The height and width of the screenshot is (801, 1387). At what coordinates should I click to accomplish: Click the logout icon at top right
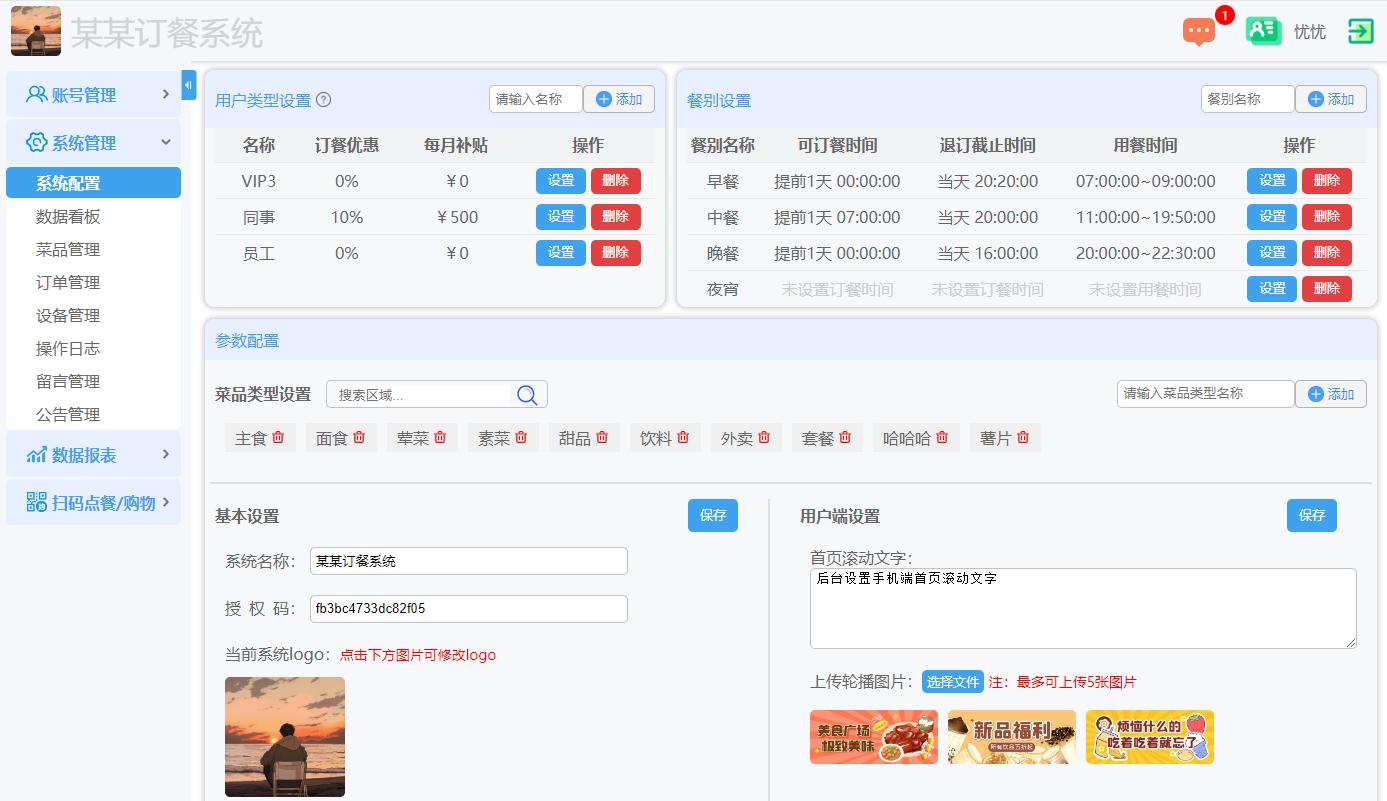coord(1360,31)
